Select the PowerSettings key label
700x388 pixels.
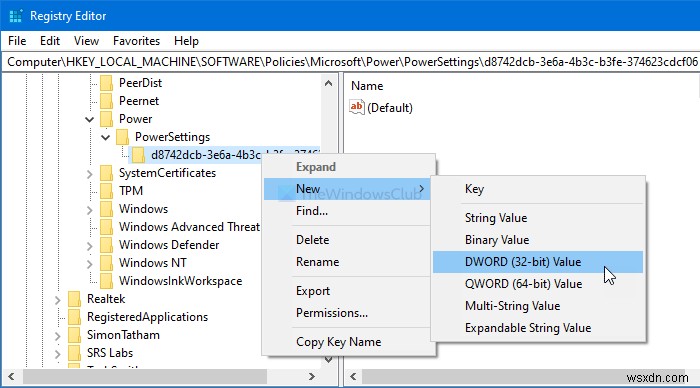click(x=172, y=137)
